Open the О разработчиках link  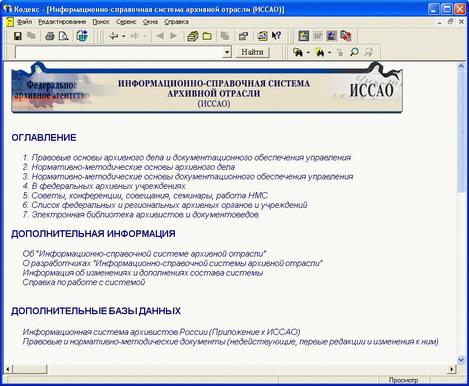click(x=172, y=263)
